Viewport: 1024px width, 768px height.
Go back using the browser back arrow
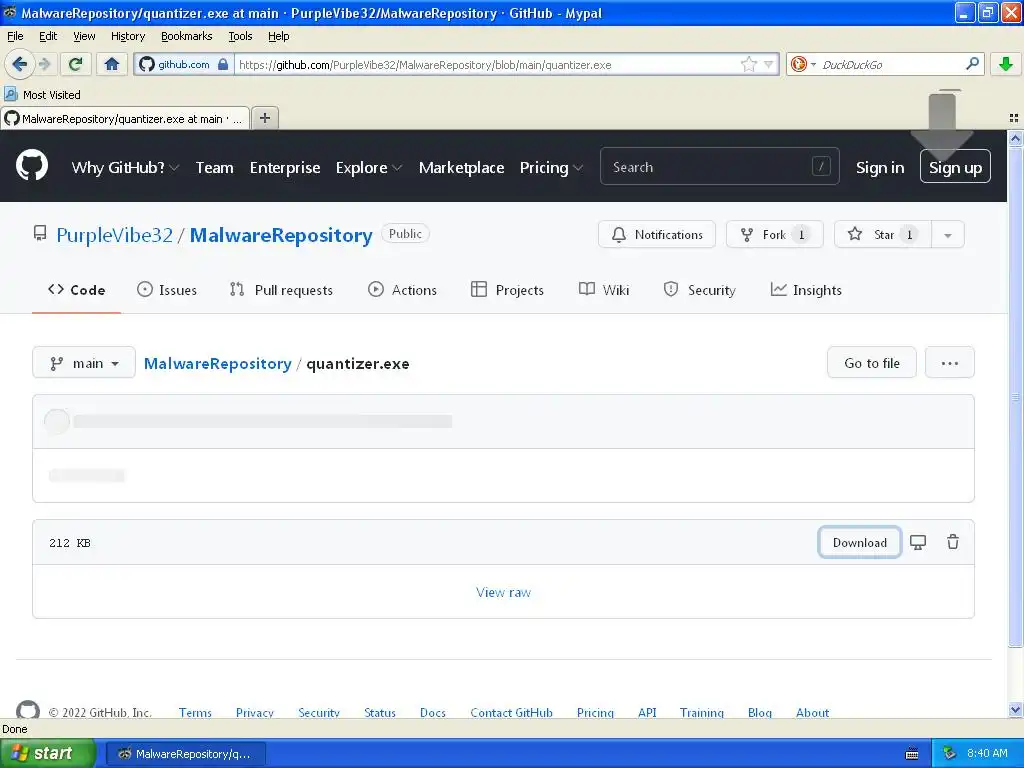pos(19,64)
